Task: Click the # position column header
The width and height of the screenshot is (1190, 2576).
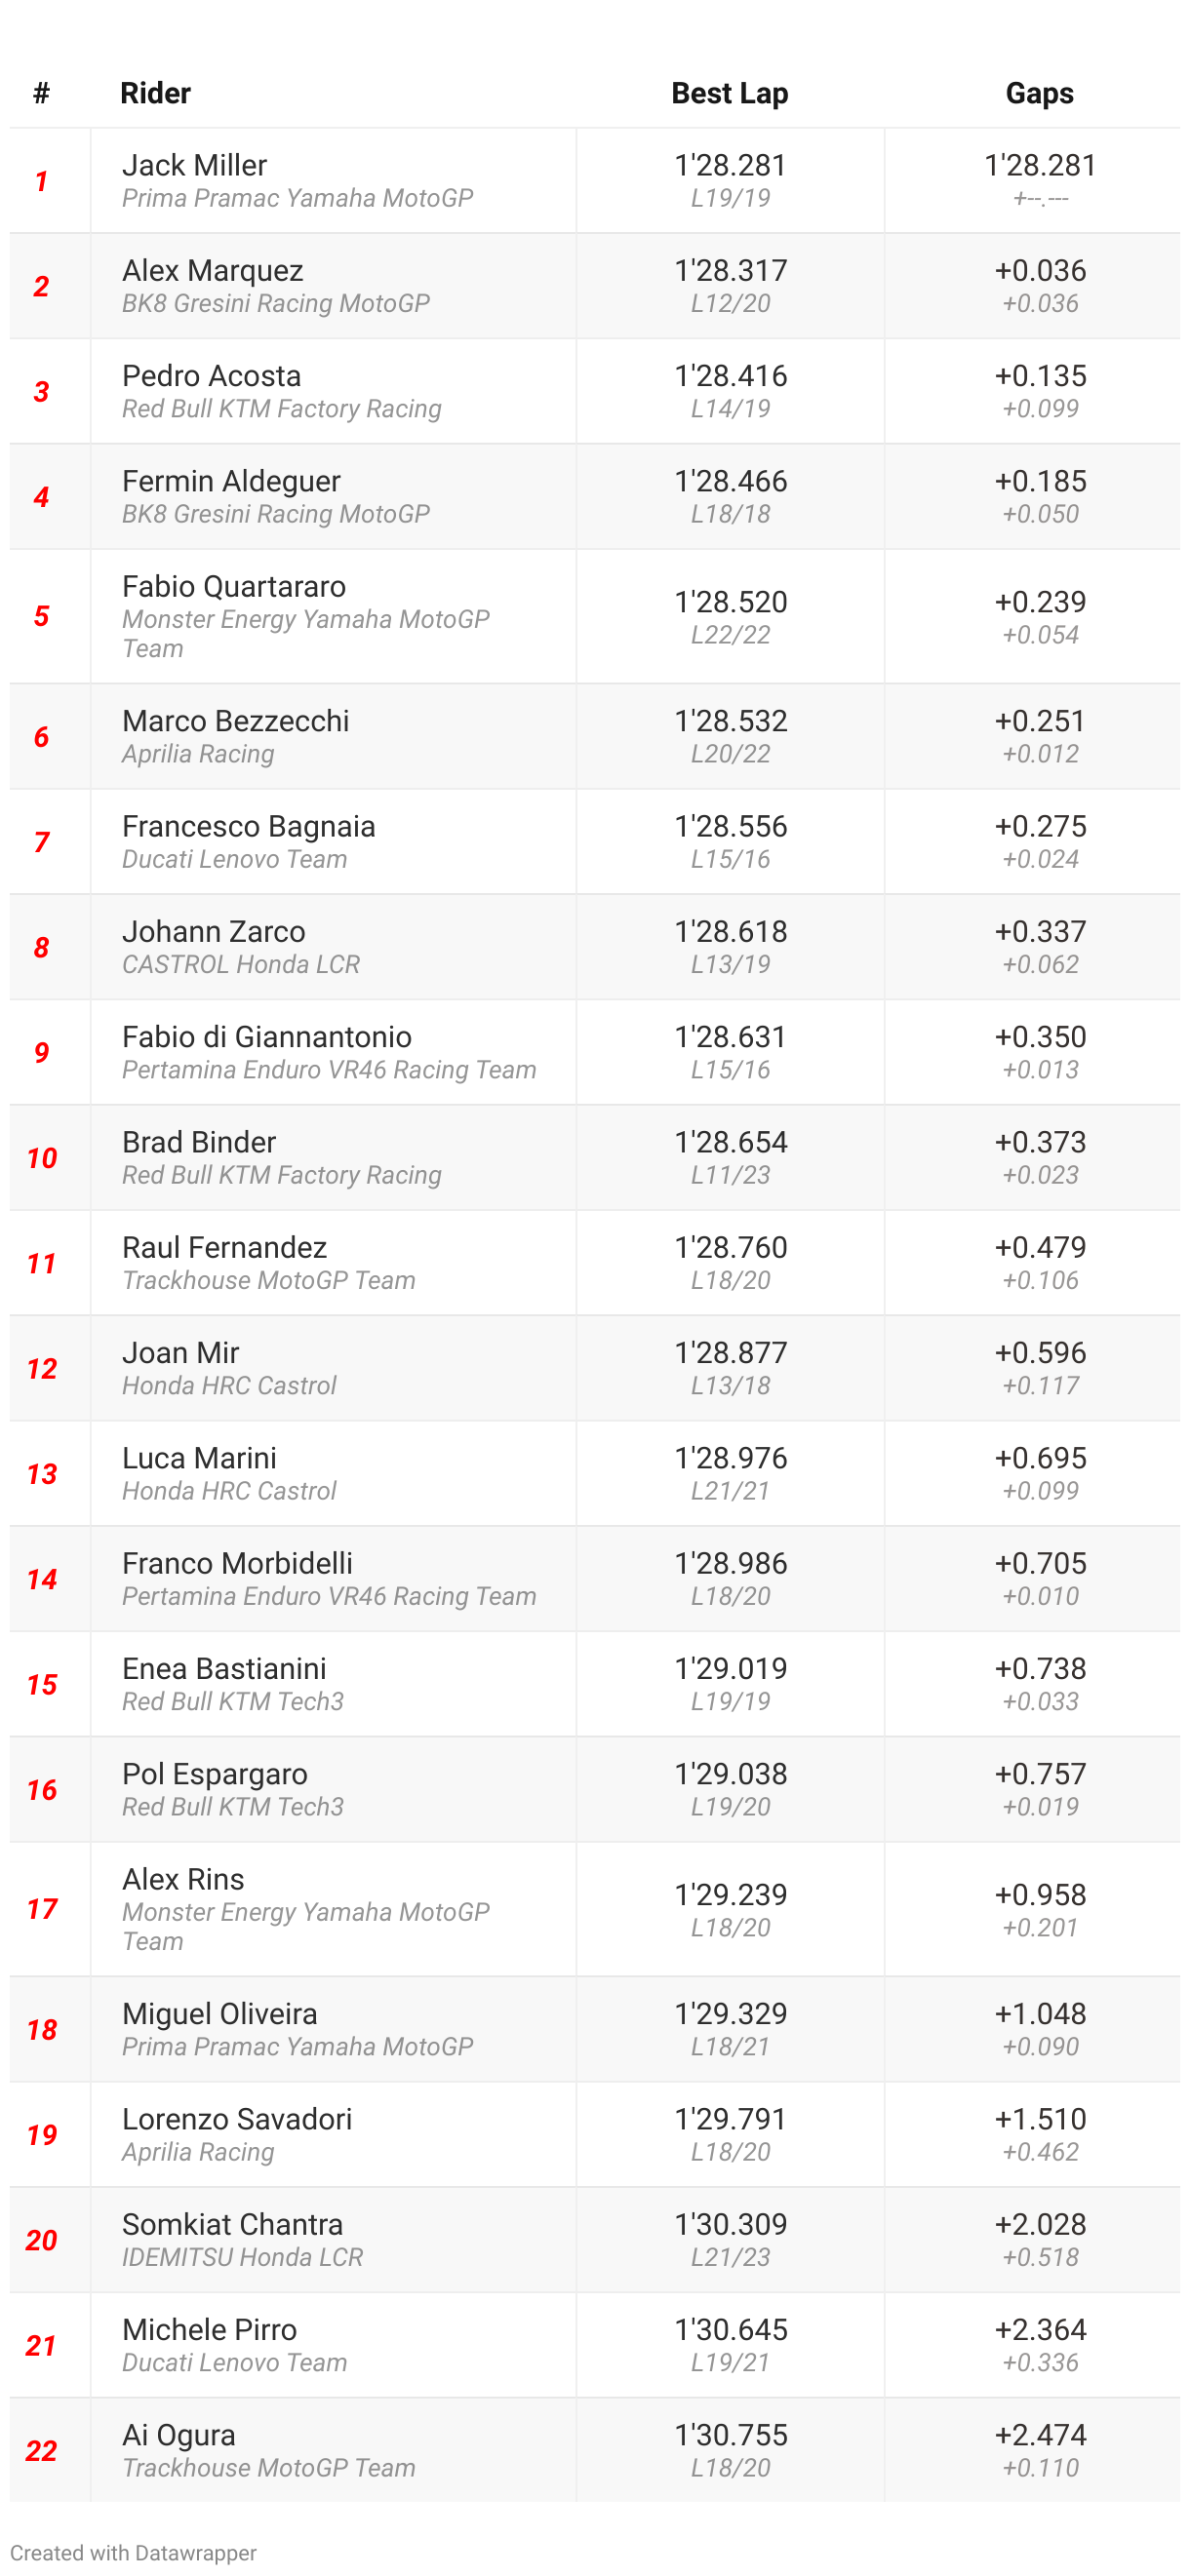Action: [41, 93]
